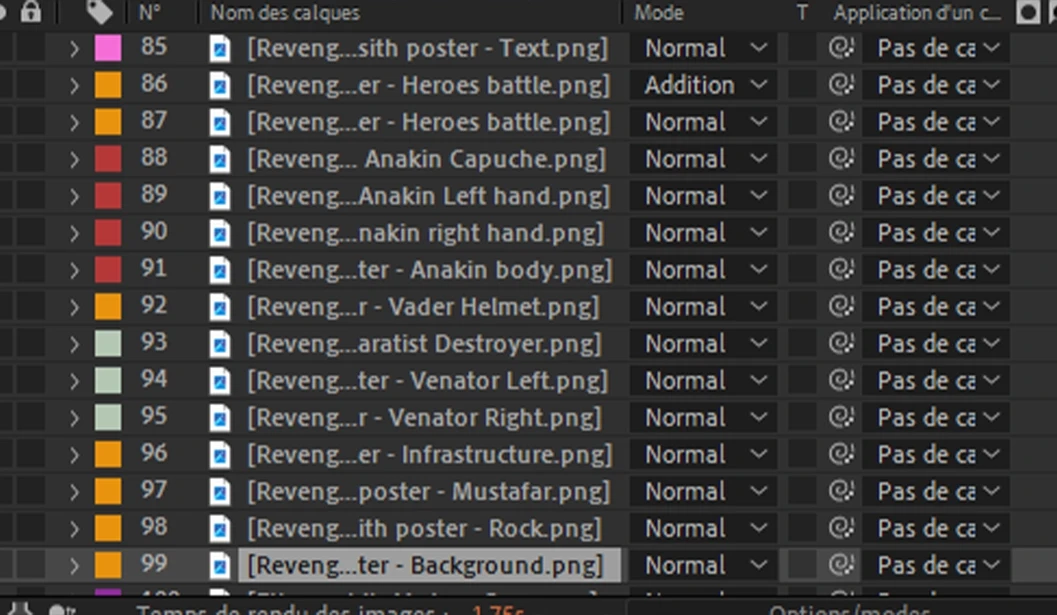Toggle lock box for layer 87
1057x615 pixels.
[x=31, y=122]
